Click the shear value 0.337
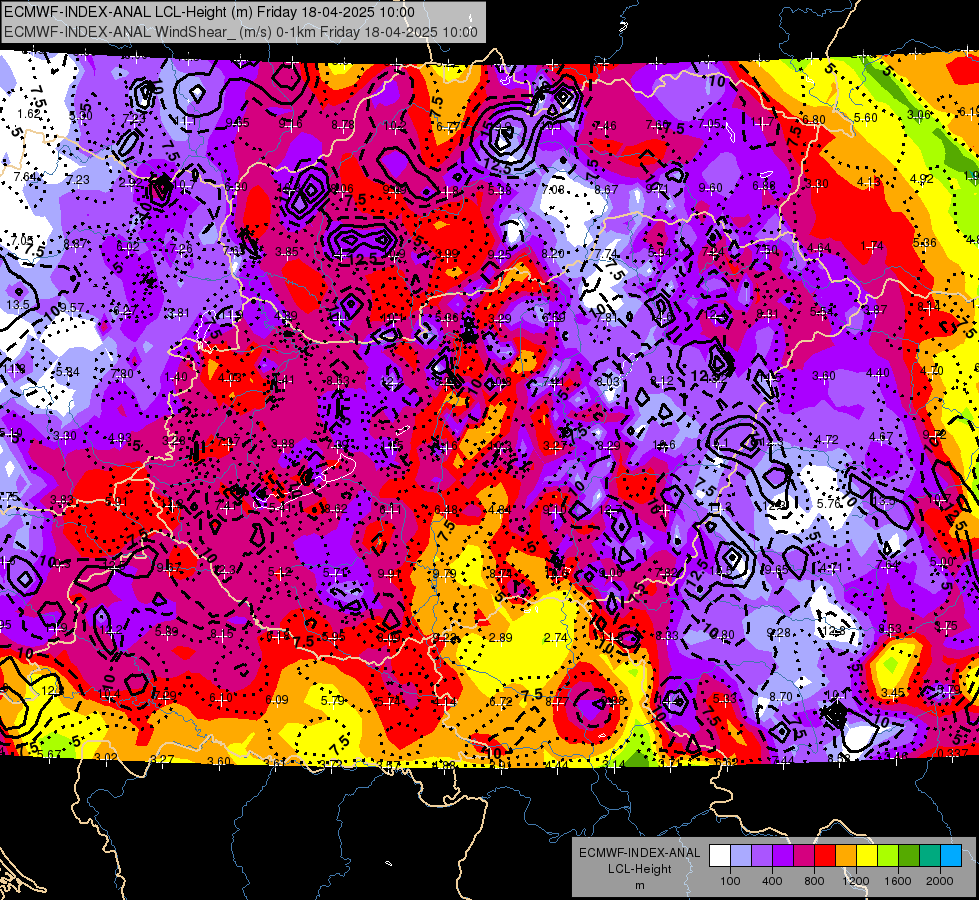979x900 pixels. pyautogui.click(x=953, y=753)
